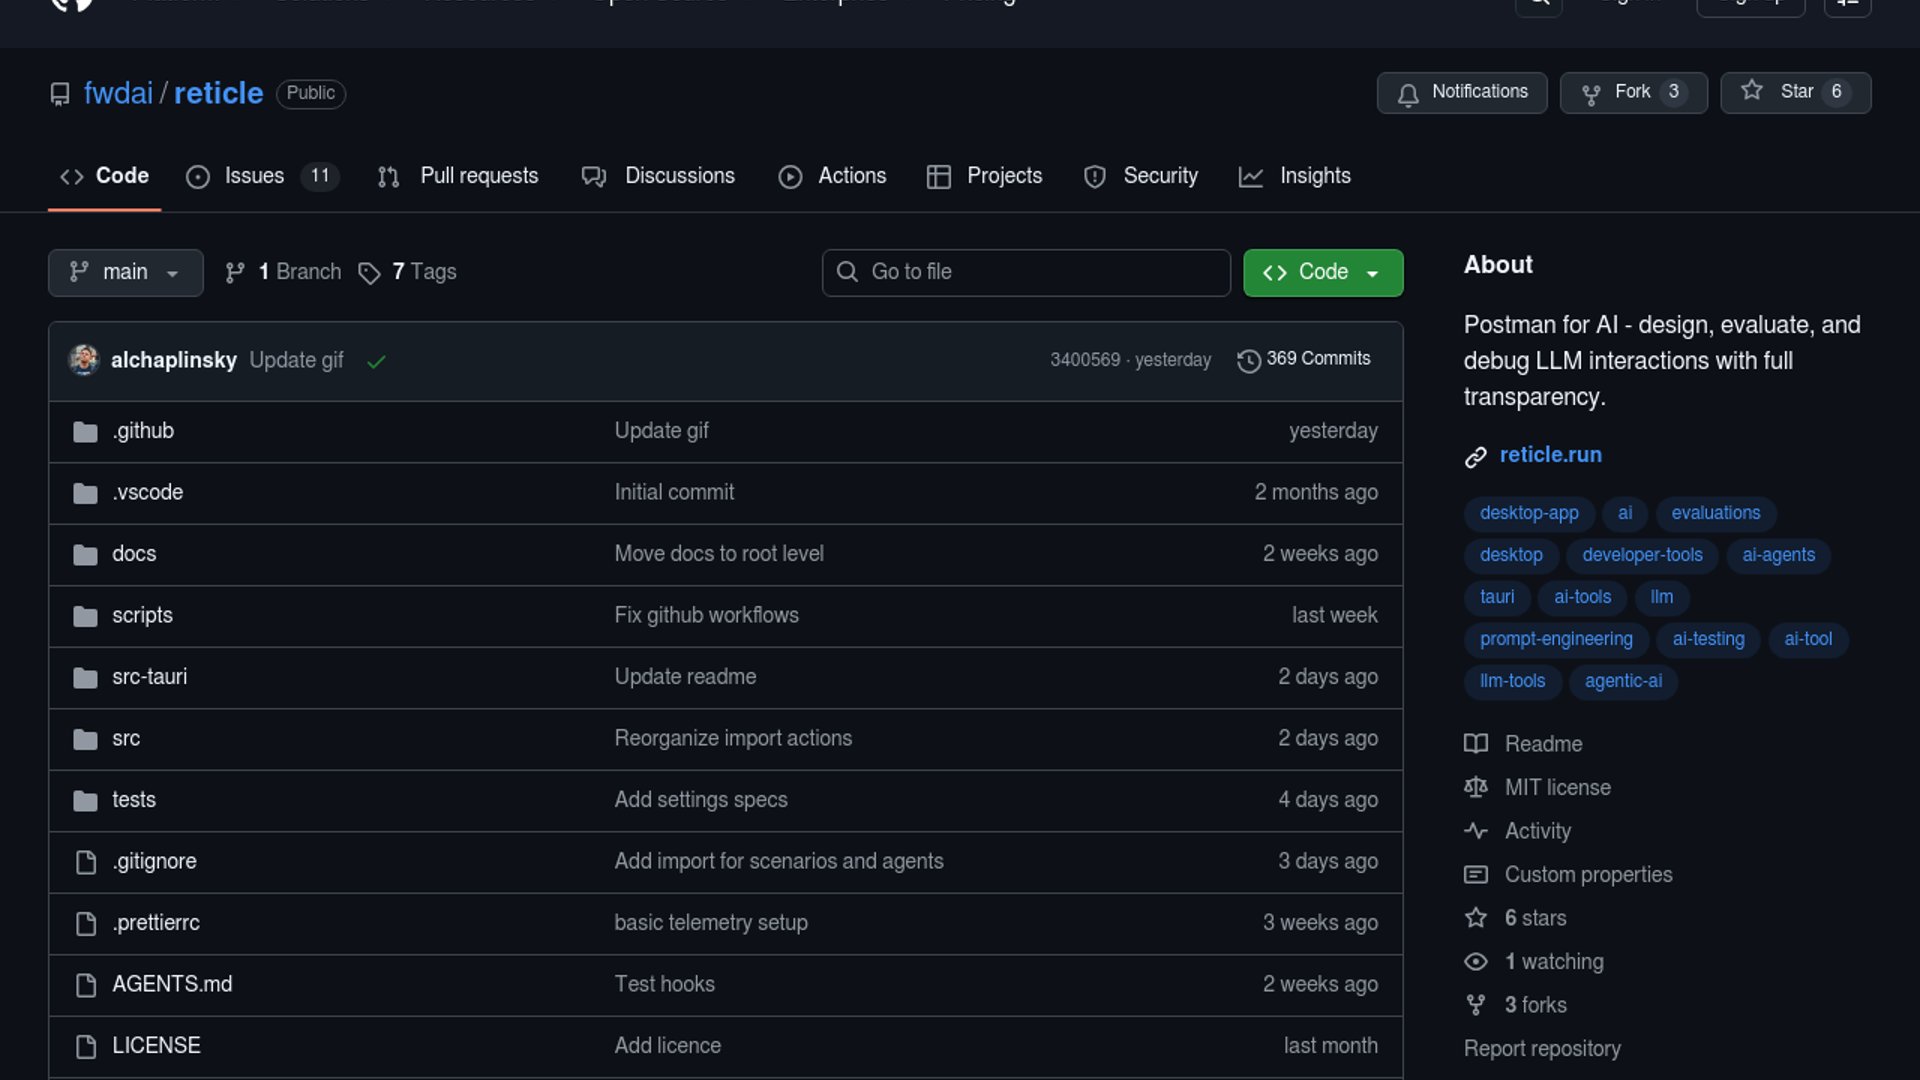Expand the main branch dropdown
Viewport: 1920px width, 1080px height.
click(125, 272)
